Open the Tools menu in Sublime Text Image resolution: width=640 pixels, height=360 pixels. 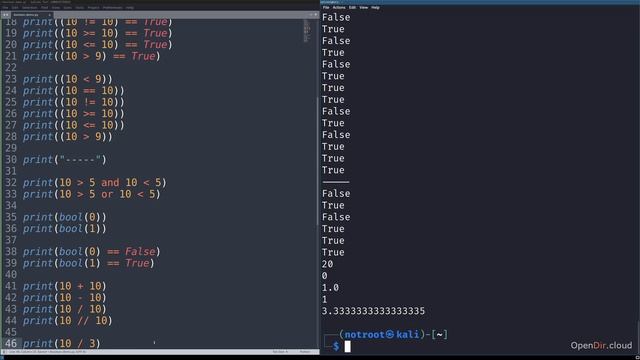[x=80, y=7]
